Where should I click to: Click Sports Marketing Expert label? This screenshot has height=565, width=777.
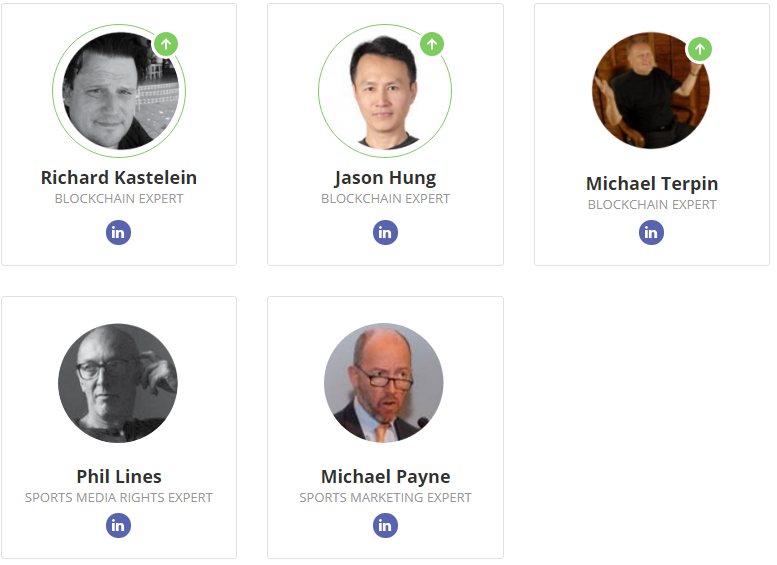(386, 498)
